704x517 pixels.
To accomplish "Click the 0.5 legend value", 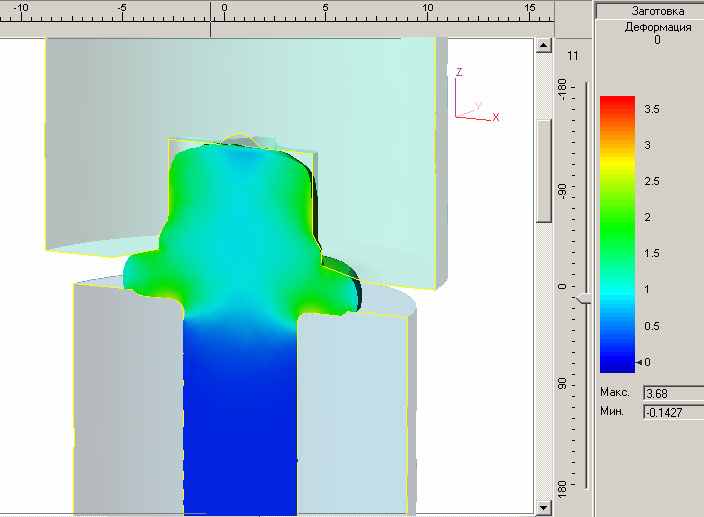I will tap(651, 326).
